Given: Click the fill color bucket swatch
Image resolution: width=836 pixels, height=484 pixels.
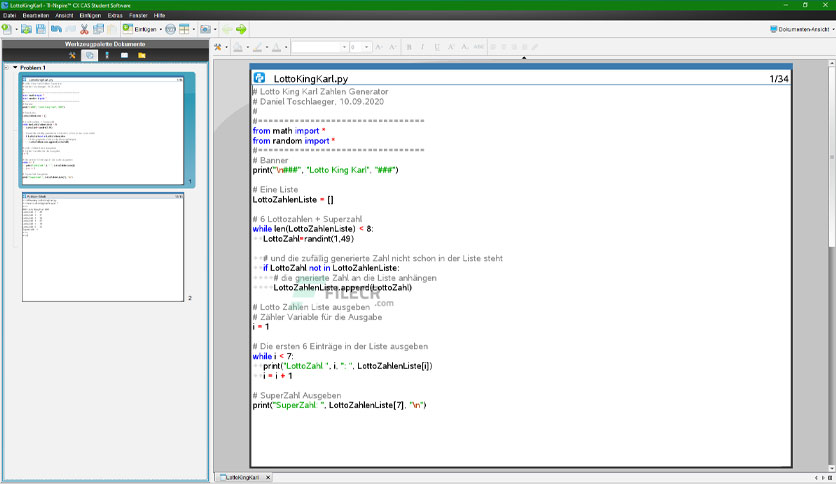Looking at the screenshot, I should coord(238,47).
